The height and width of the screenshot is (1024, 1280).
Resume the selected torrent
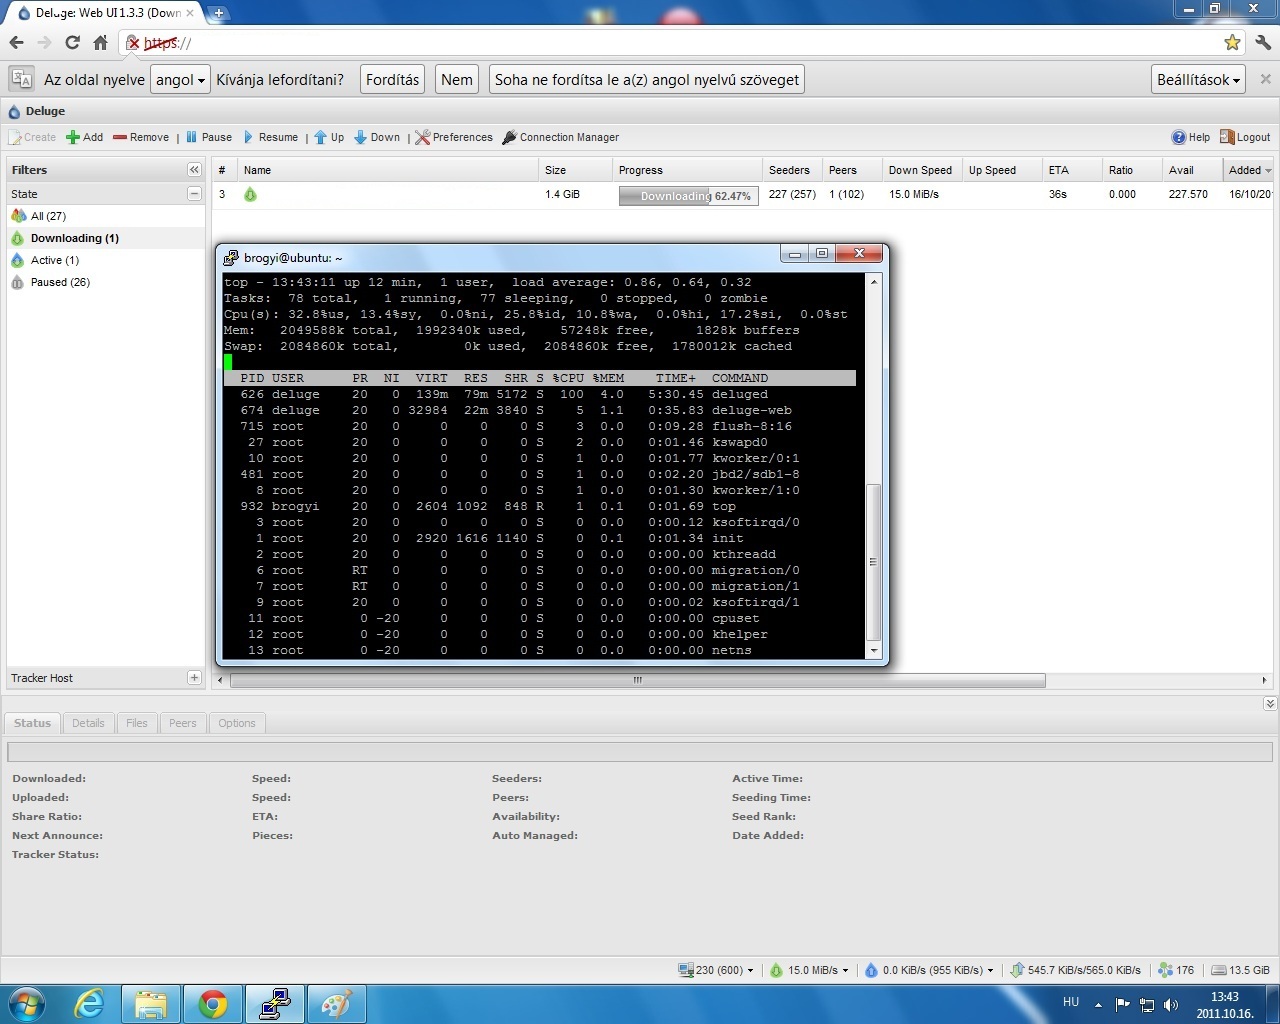point(269,137)
